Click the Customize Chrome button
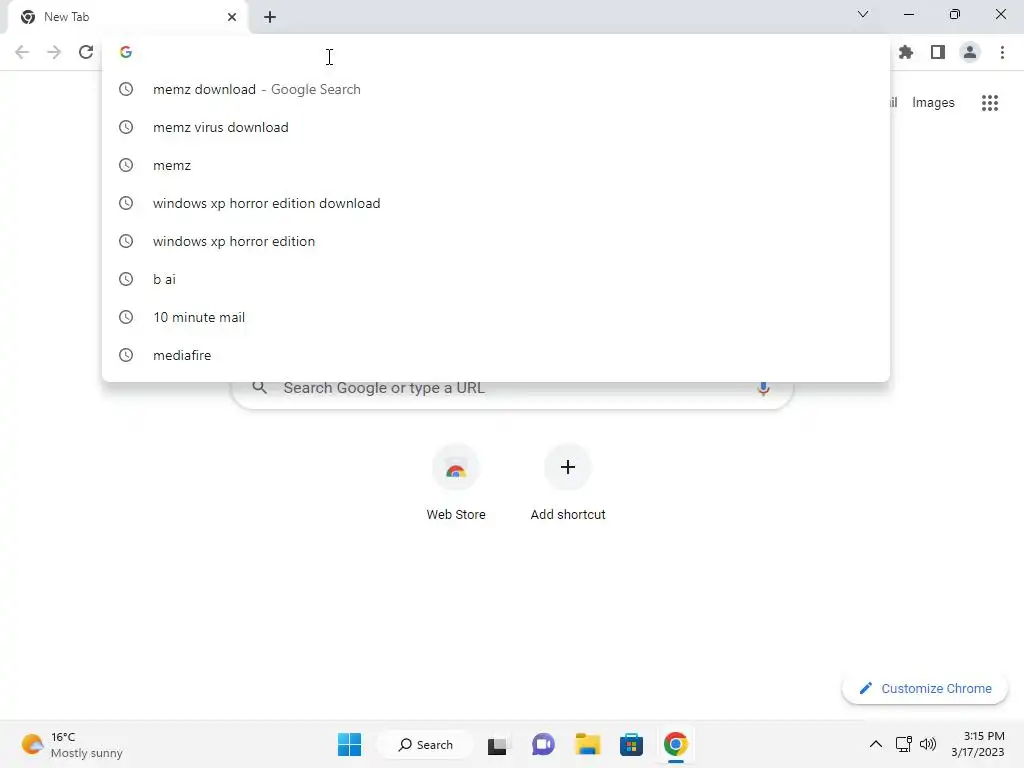 coord(925,688)
